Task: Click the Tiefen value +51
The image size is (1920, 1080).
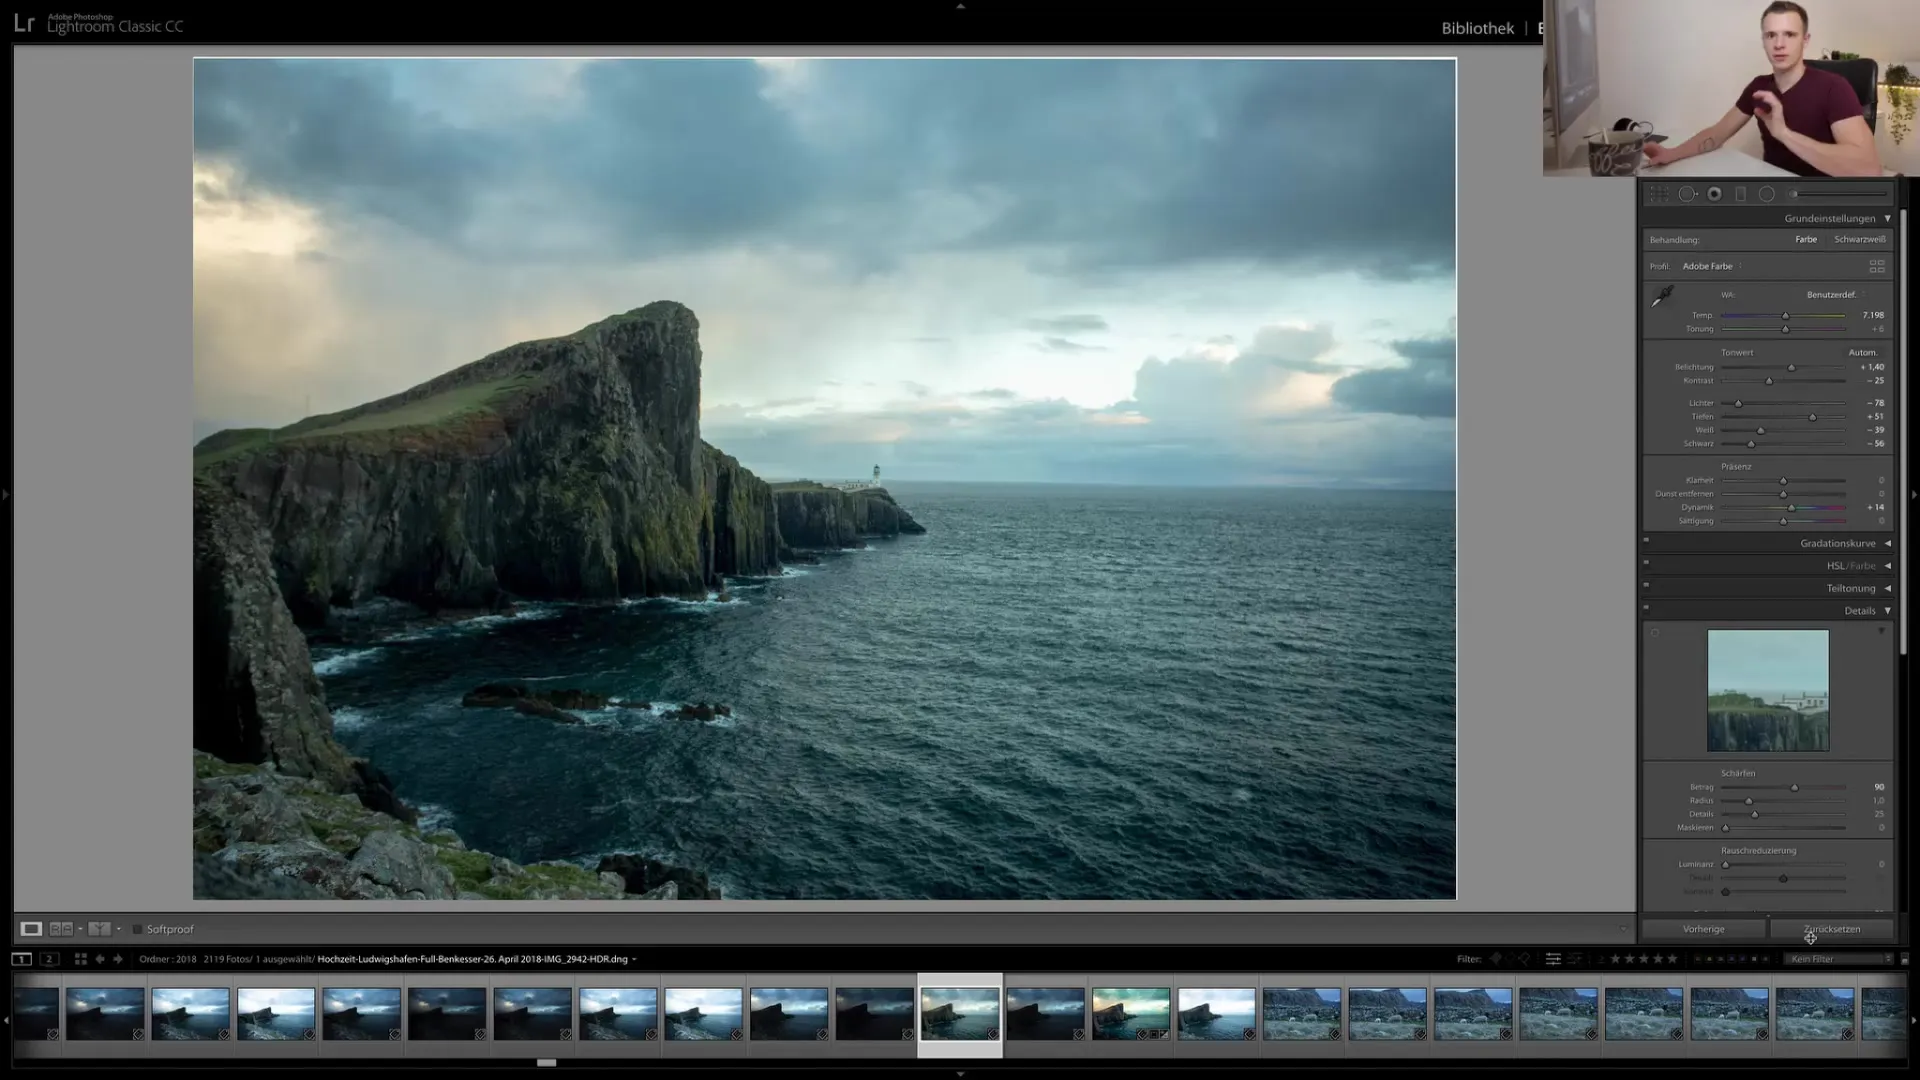Action: tap(1875, 417)
